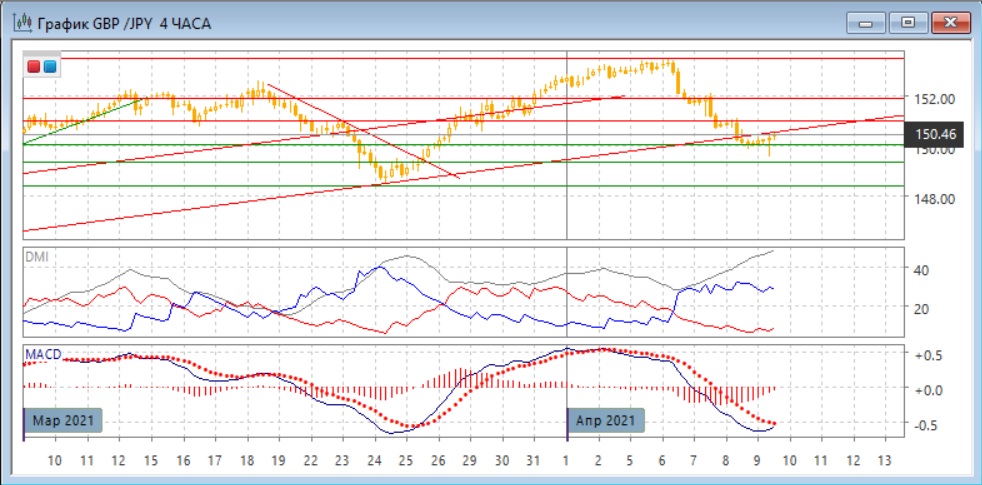Click the blue square icon on the chart
The height and width of the screenshot is (485, 982).
point(49,67)
